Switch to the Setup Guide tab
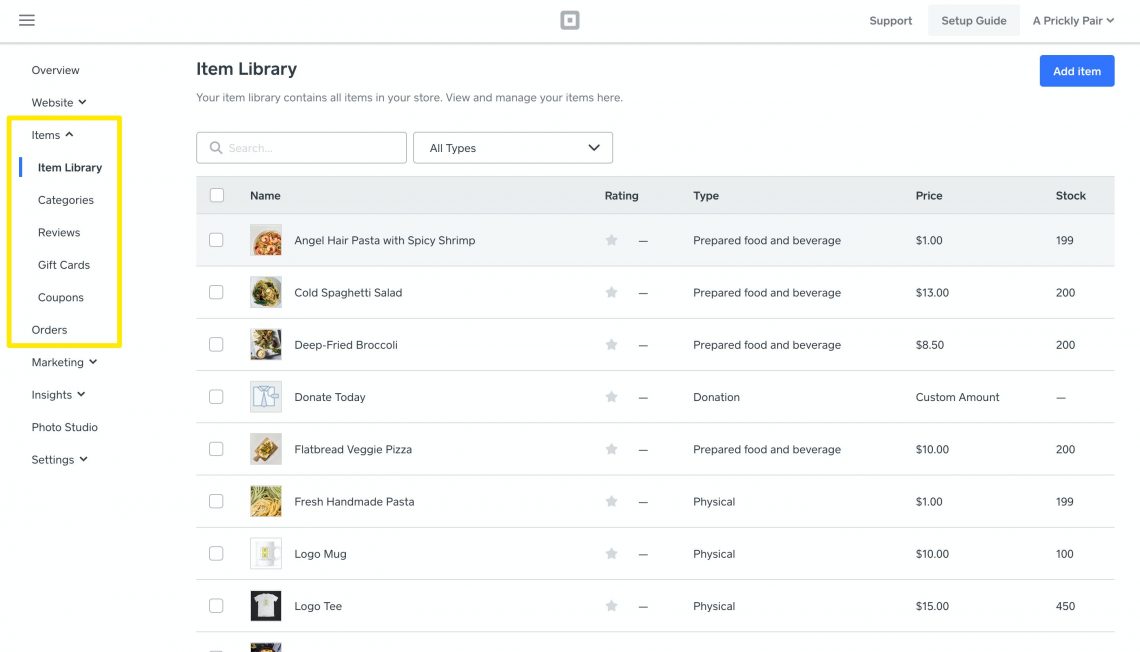Image resolution: width=1140 pixels, height=652 pixels. point(973,19)
